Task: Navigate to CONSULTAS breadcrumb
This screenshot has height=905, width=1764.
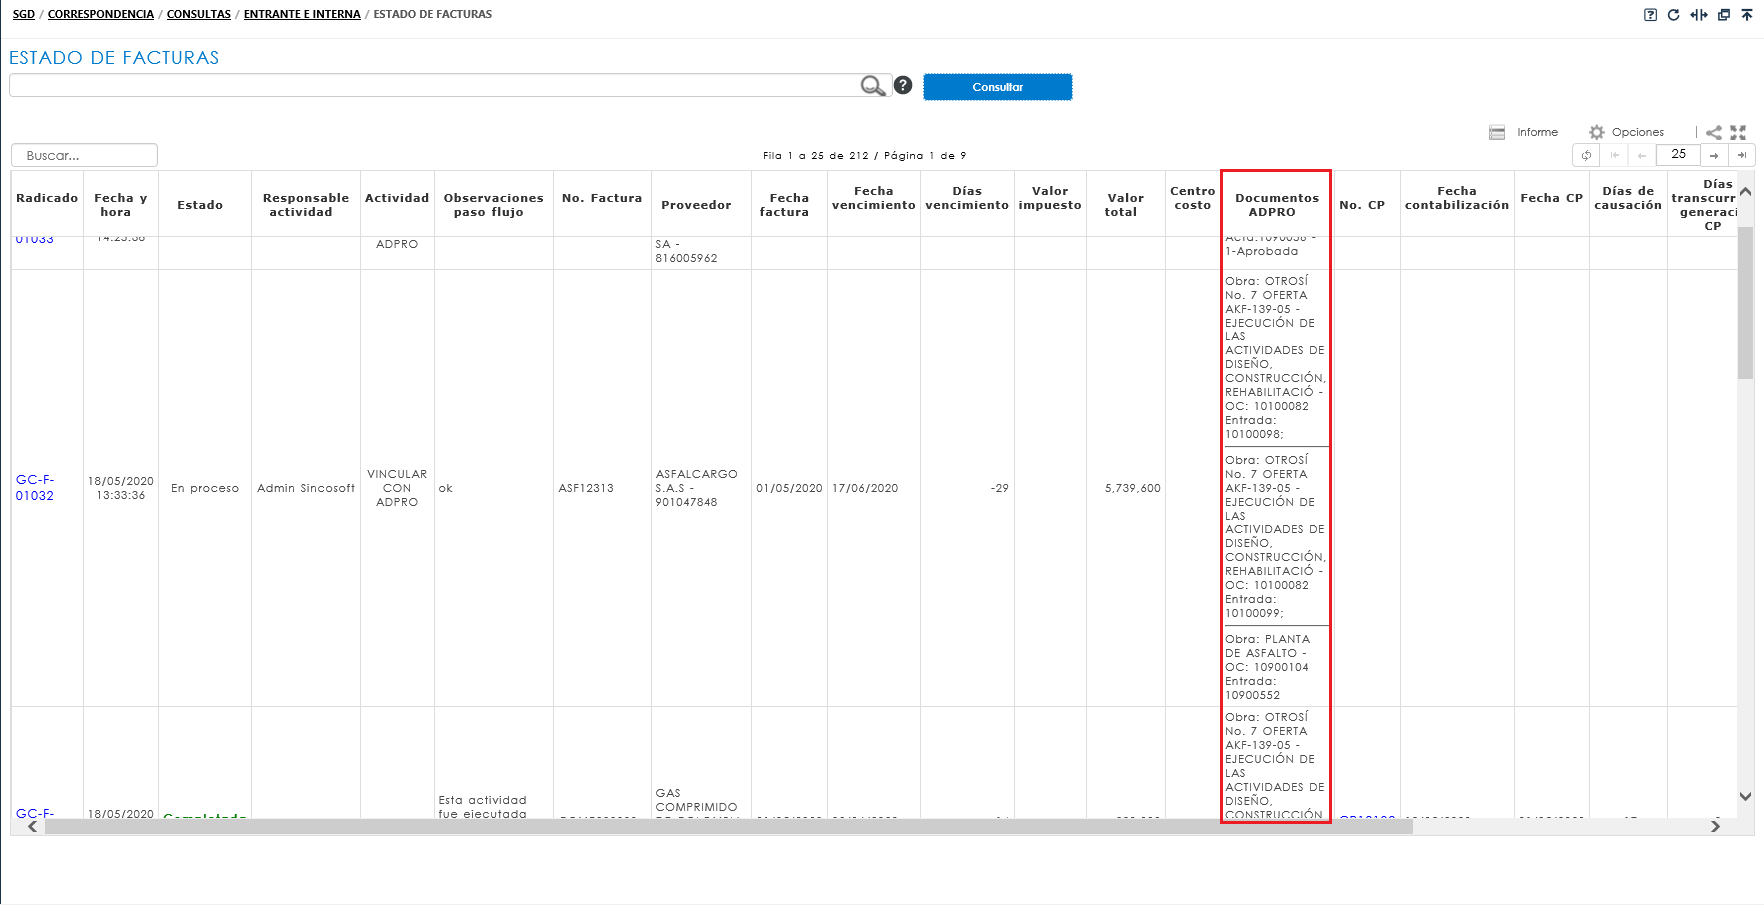Action: [199, 14]
